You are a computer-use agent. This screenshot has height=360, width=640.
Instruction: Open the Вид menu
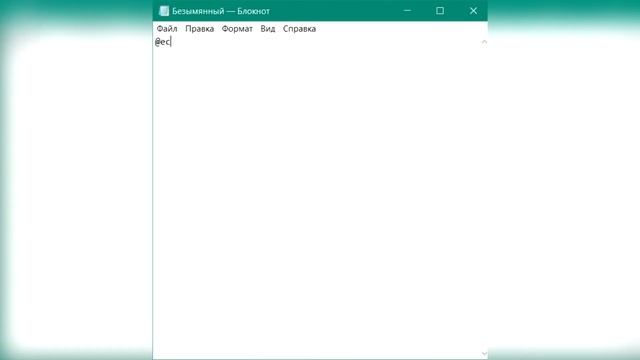point(268,29)
